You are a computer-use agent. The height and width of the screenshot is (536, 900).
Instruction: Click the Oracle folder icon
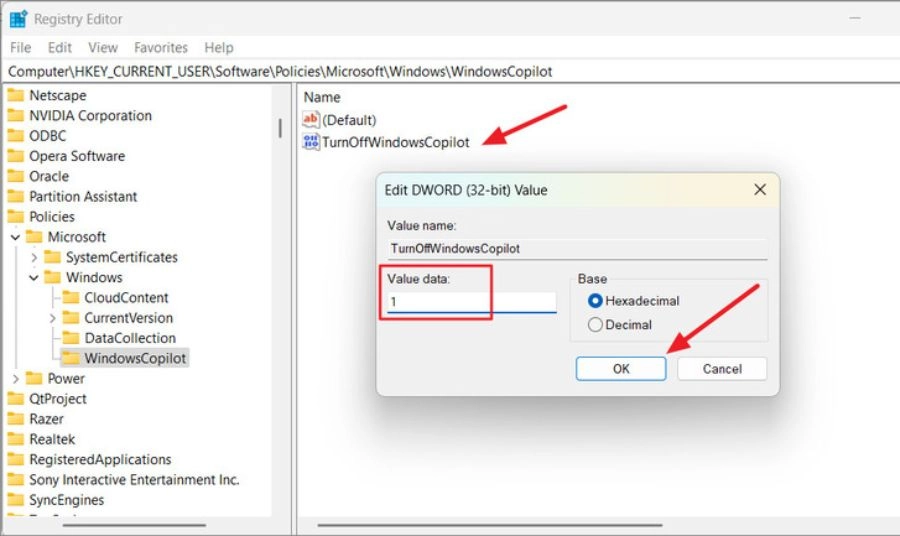(x=15, y=176)
